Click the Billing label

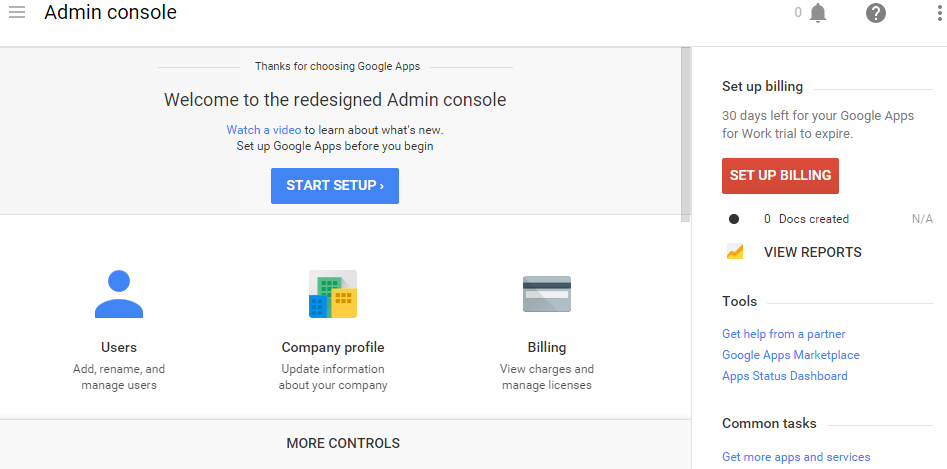547,348
